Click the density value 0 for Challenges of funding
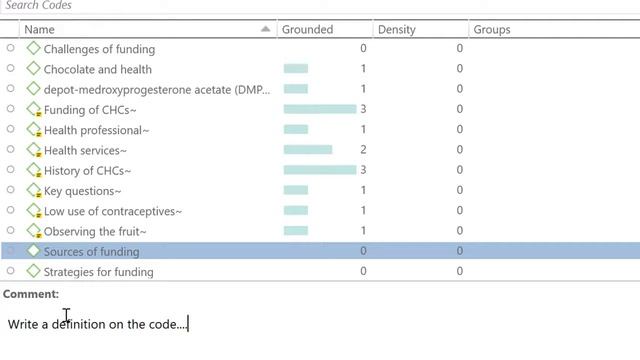This screenshot has width=640, height=360. point(460,48)
